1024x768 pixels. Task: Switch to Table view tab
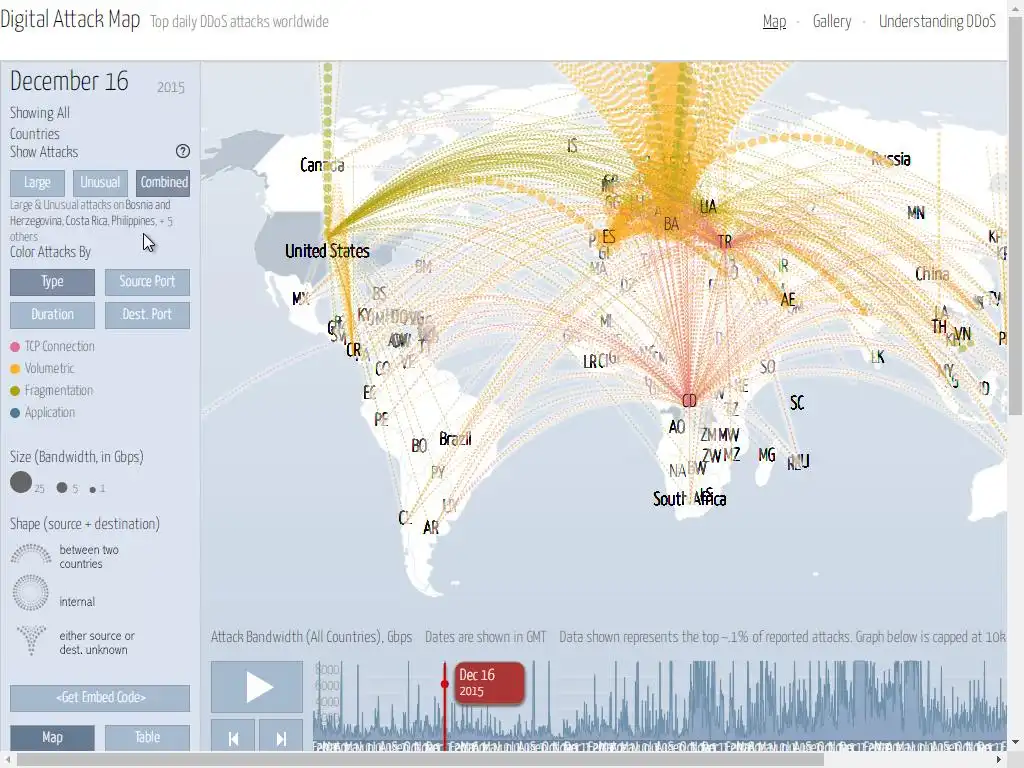pos(147,737)
